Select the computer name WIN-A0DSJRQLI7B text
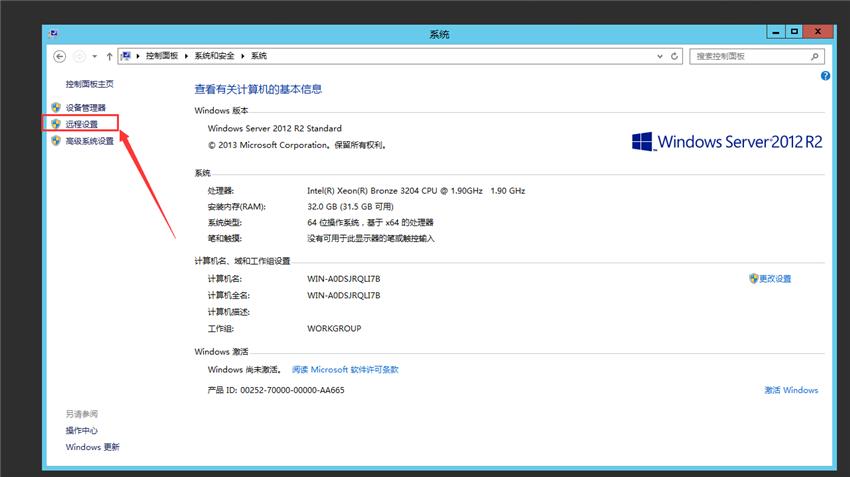The height and width of the screenshot is (477, 850). [344, 279]
